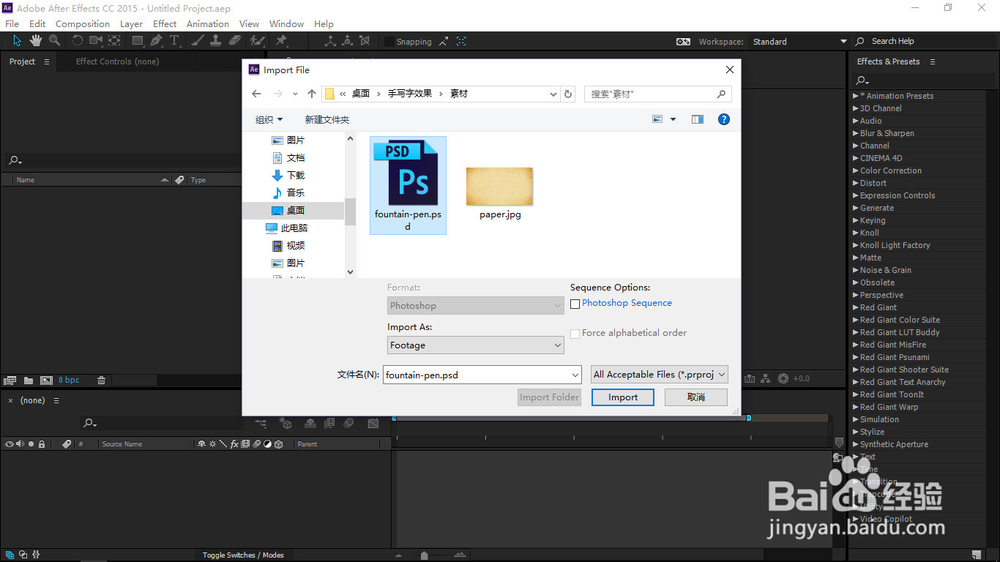Screen dimensions: 1000x562
Task: Toggle lock column icon in timeline
Action: [41, 444]
